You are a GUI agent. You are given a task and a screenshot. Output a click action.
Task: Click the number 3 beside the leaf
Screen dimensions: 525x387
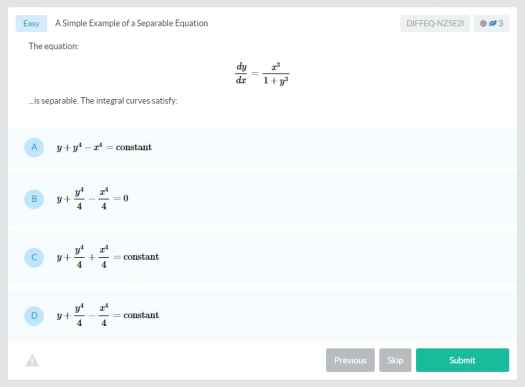click(x=501, y=23)
